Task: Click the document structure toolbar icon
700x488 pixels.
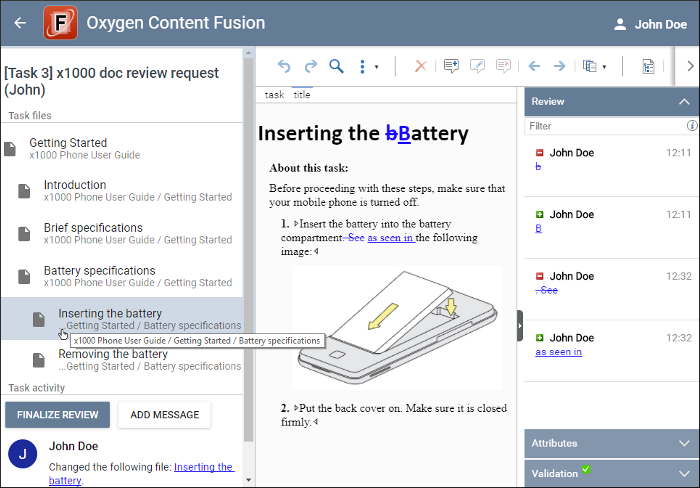Action: coord(648,67)
